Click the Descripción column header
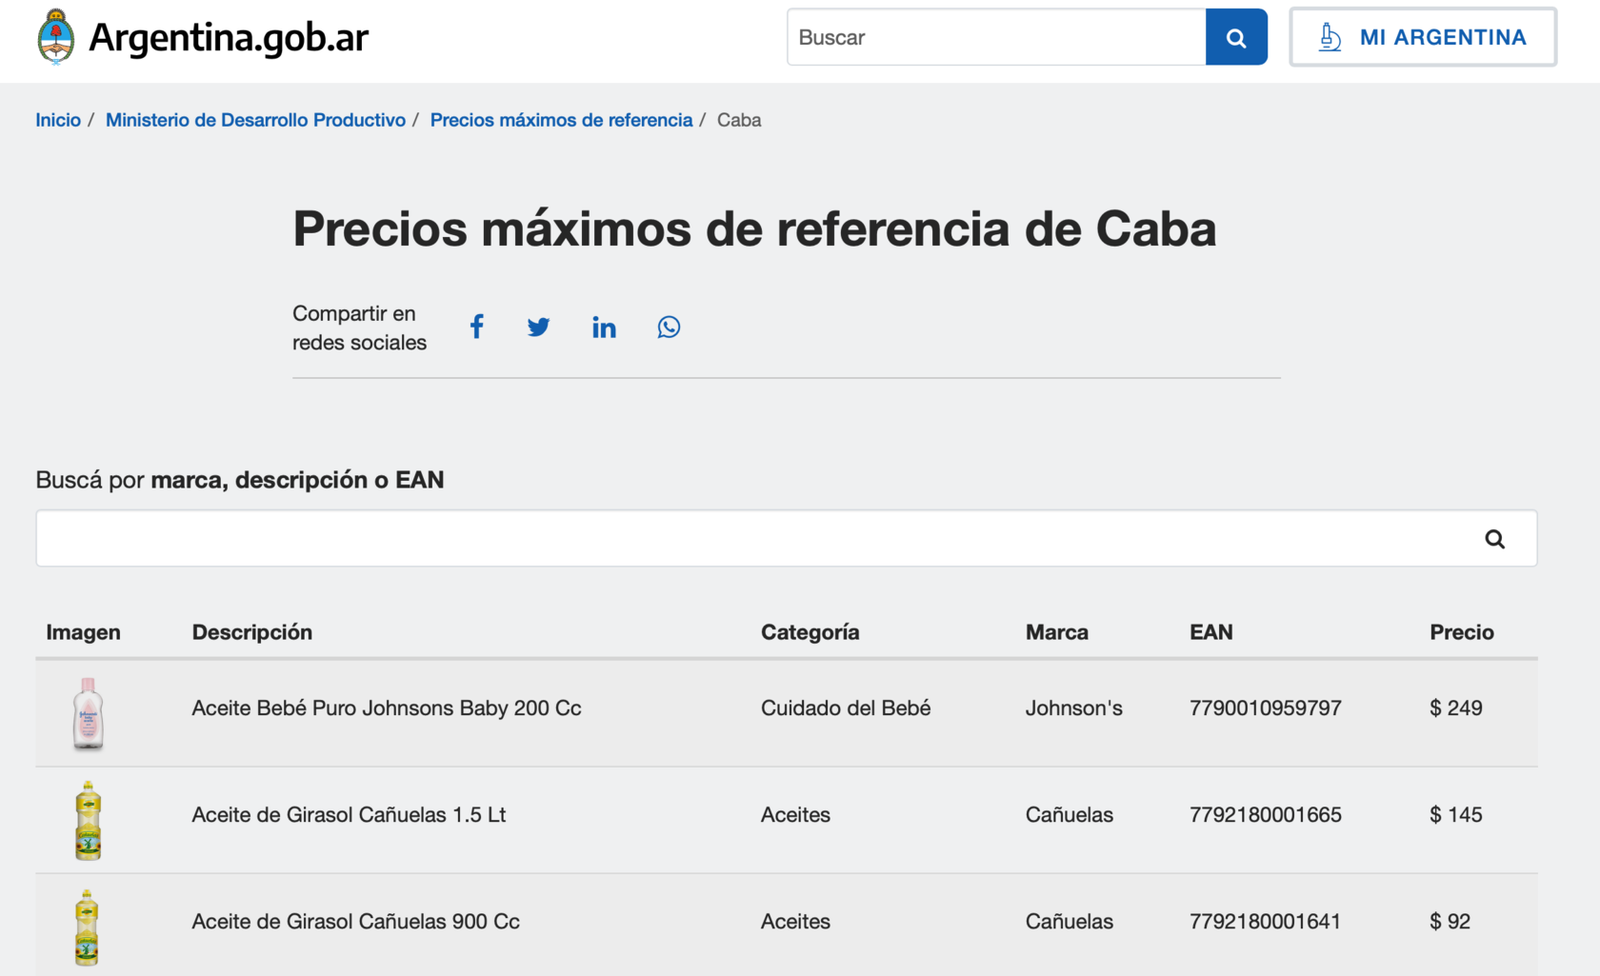1600x976 pixels. pyautogui.click(x=252, y=632)
